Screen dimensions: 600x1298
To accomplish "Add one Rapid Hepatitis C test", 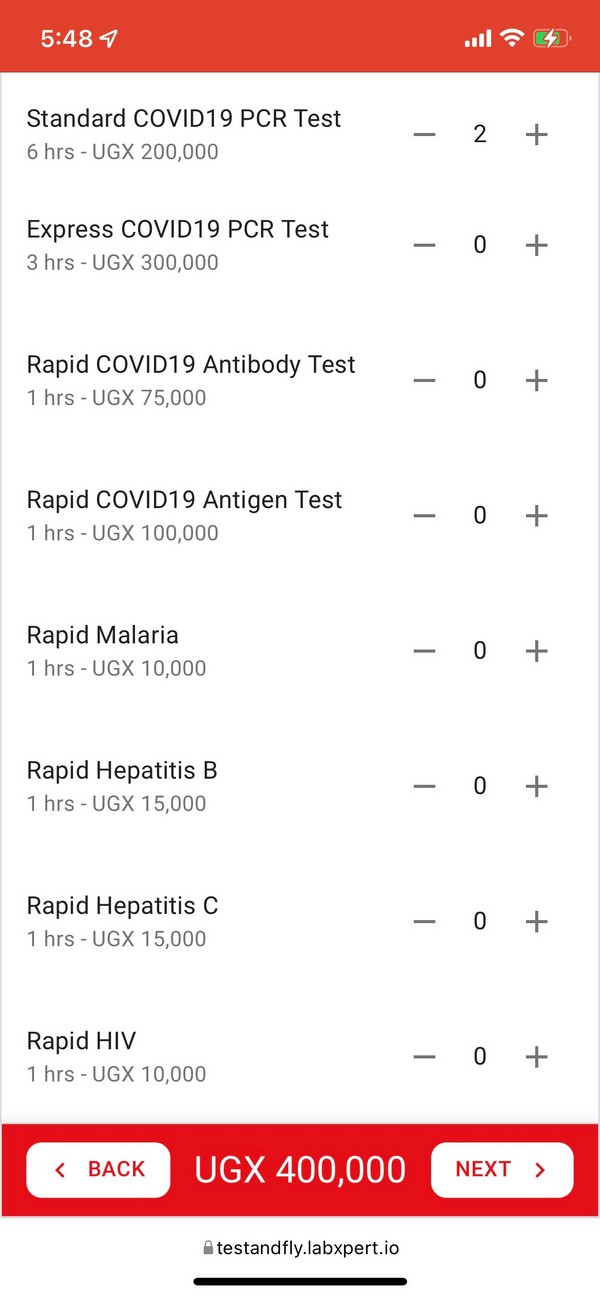I will 537,921.
